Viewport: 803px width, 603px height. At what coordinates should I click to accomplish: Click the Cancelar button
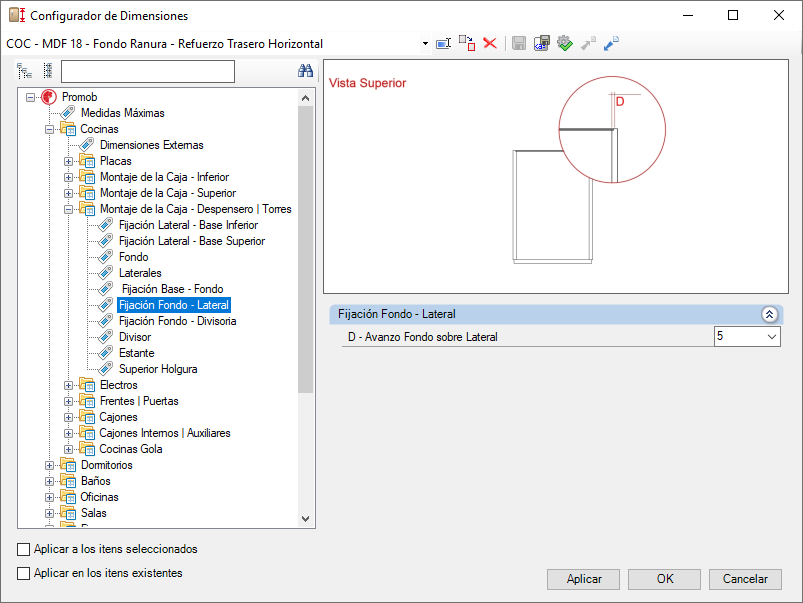click(x=745, y=579)
